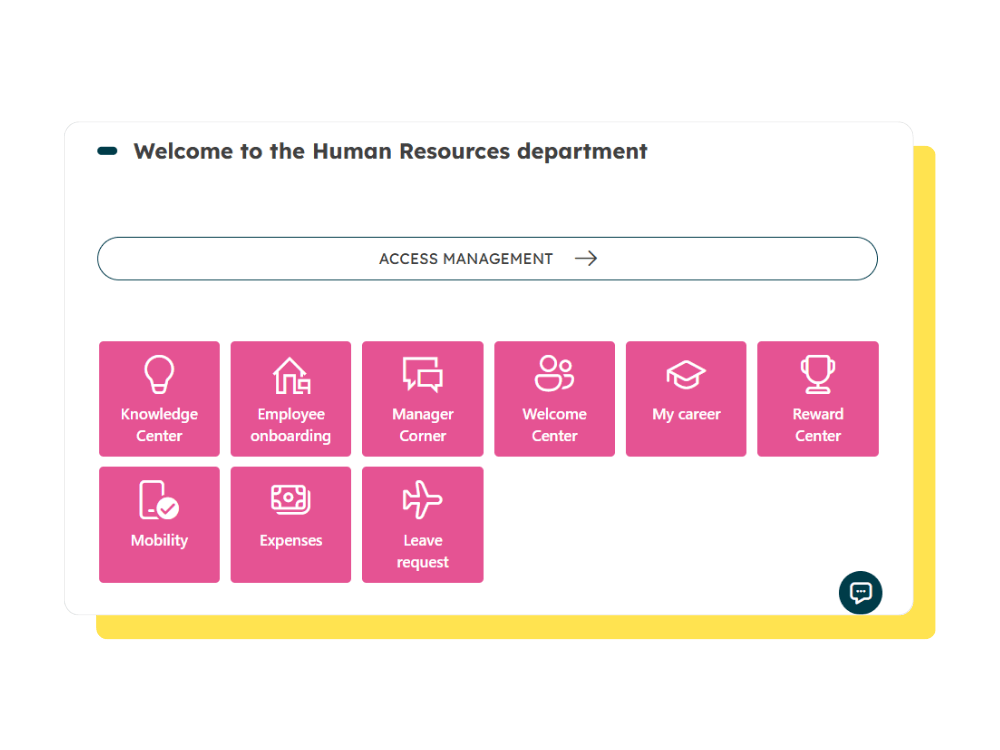Select the "Reward Center" tile label

click(x=817, y=425)
